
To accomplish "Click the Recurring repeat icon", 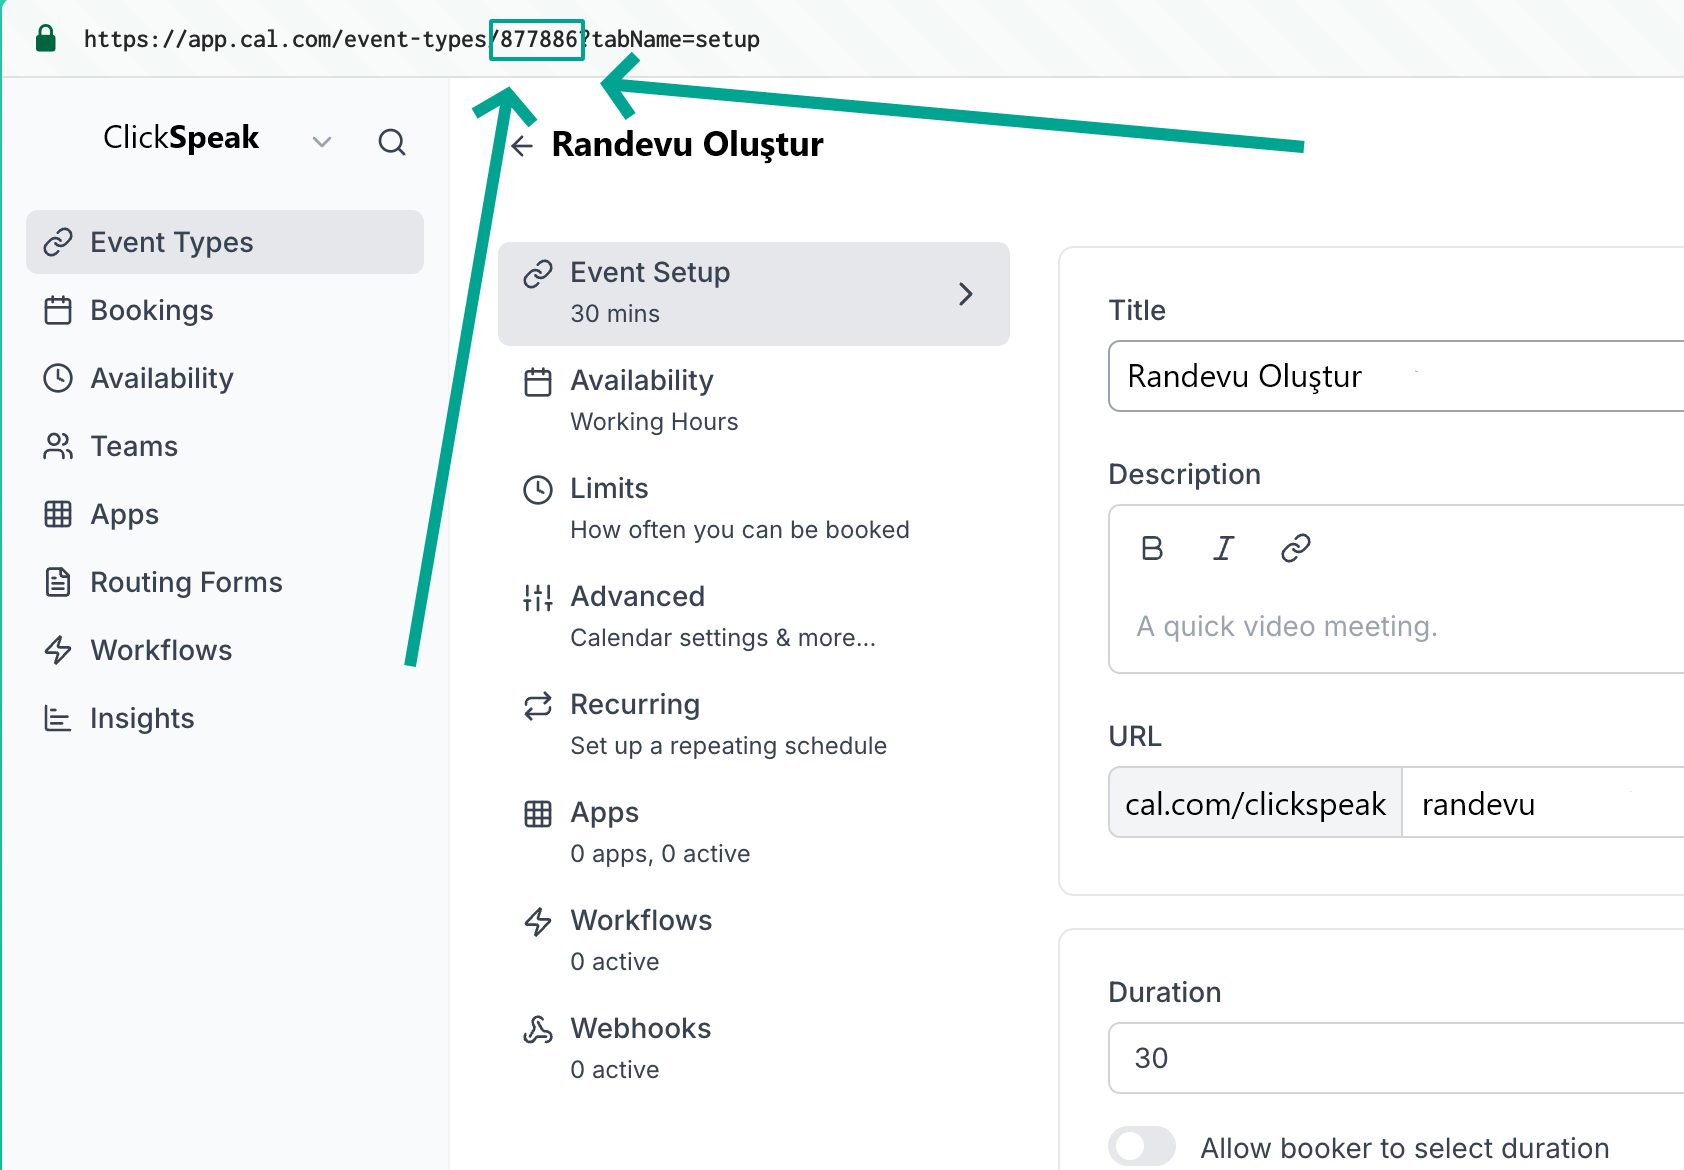I will [538, 706].
